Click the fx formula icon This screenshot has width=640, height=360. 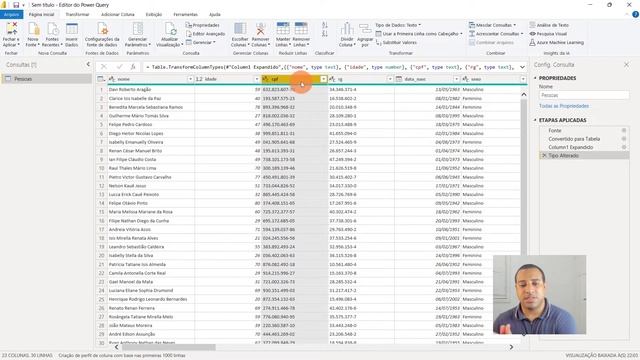coord(133,67)
